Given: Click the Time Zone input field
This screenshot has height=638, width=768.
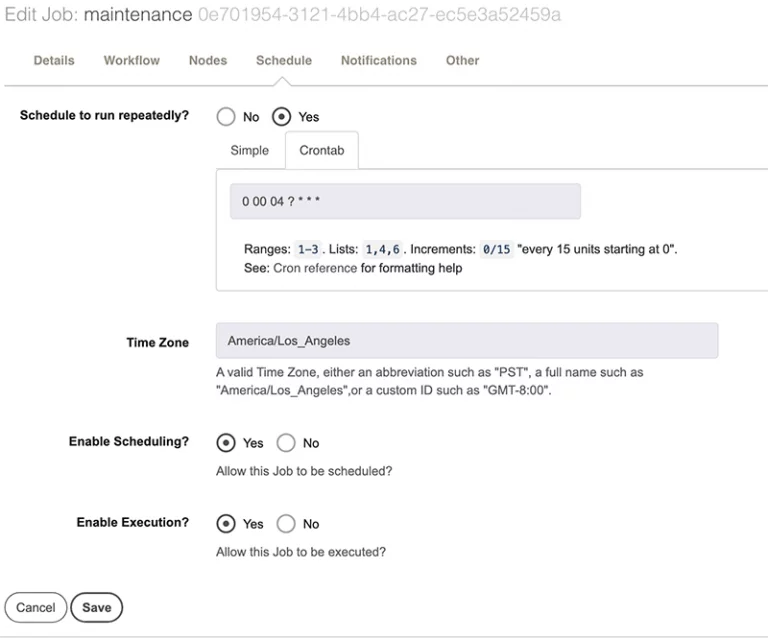Looking at the screenshot, I should pos(467,340).
